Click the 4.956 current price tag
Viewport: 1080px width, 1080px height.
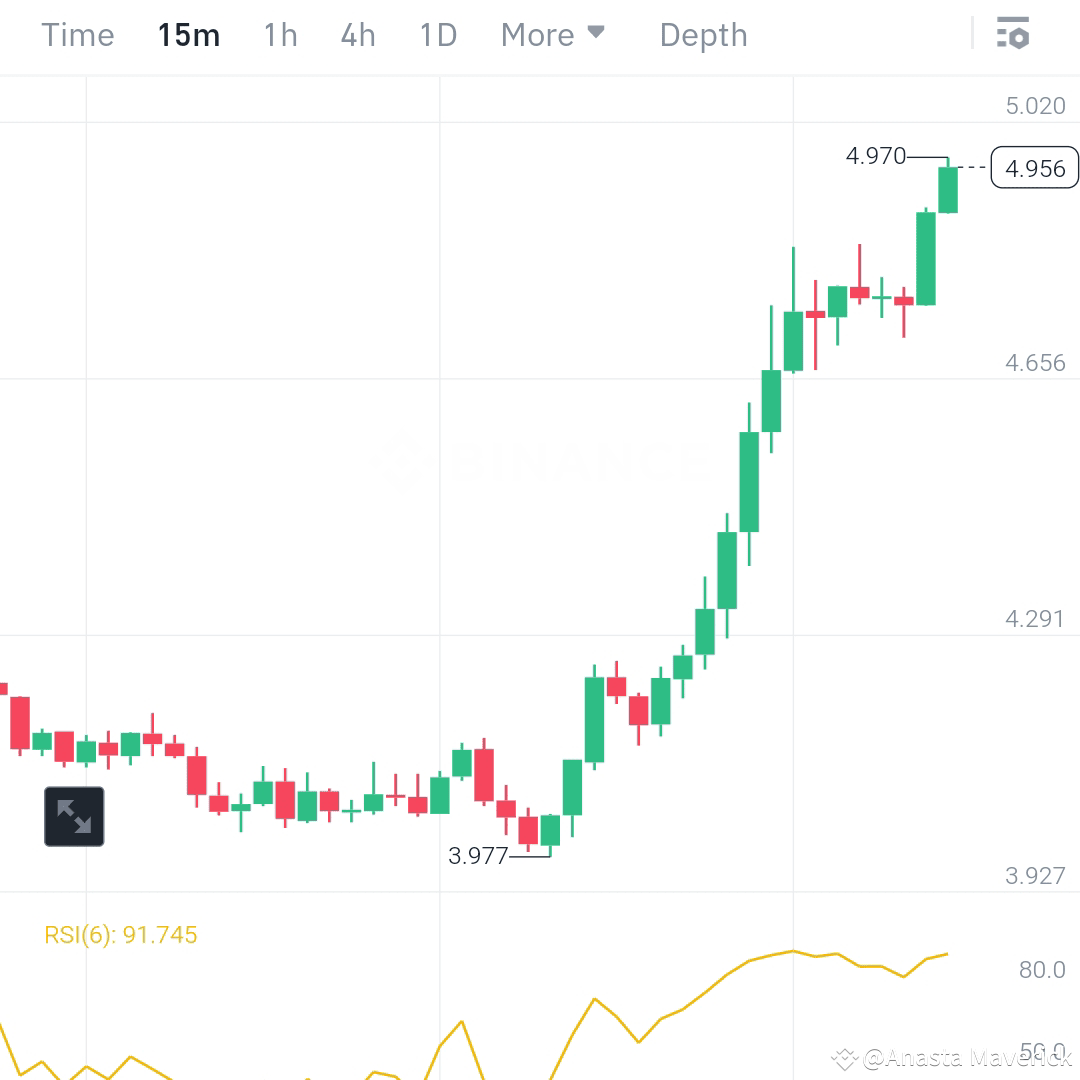pos(1034,168)
